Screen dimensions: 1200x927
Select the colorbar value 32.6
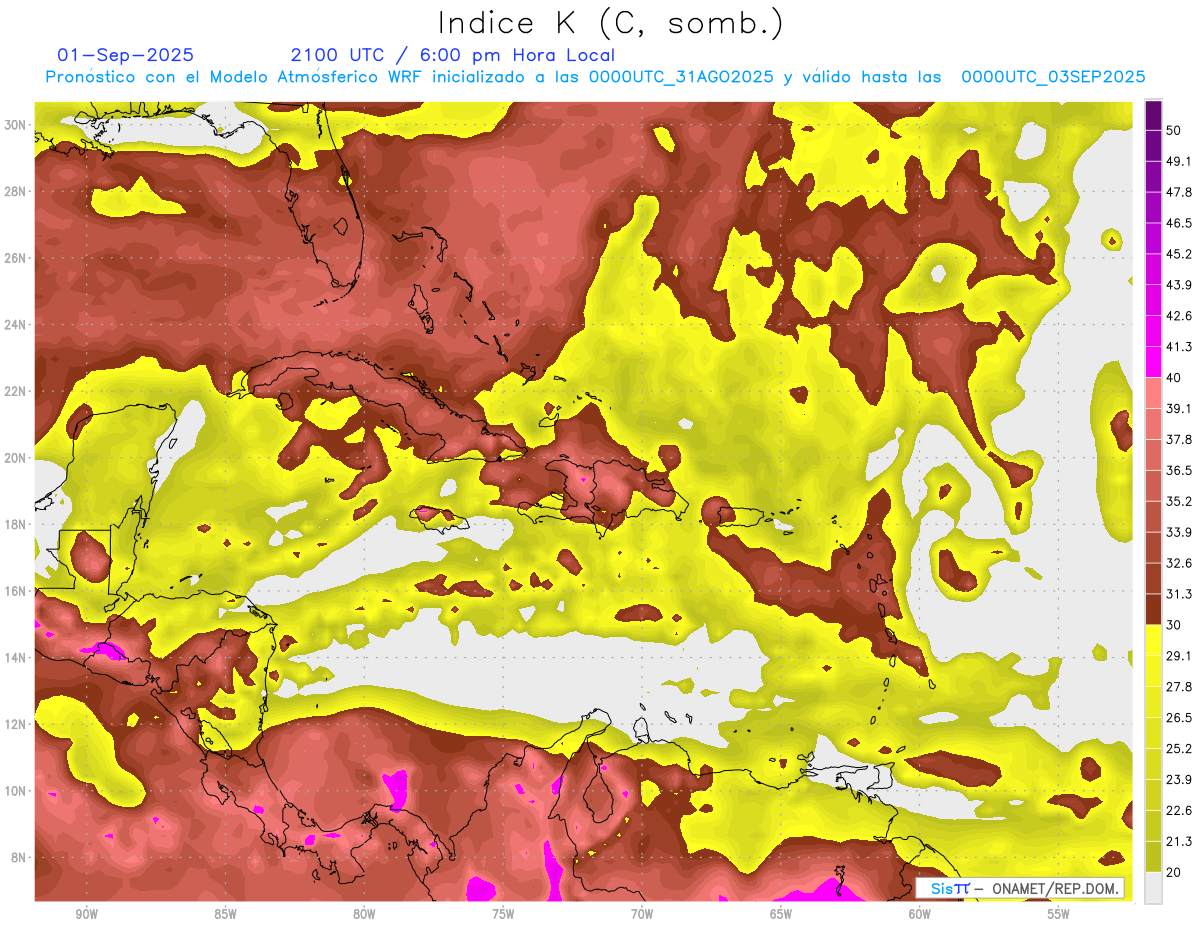click(1178, 564)
